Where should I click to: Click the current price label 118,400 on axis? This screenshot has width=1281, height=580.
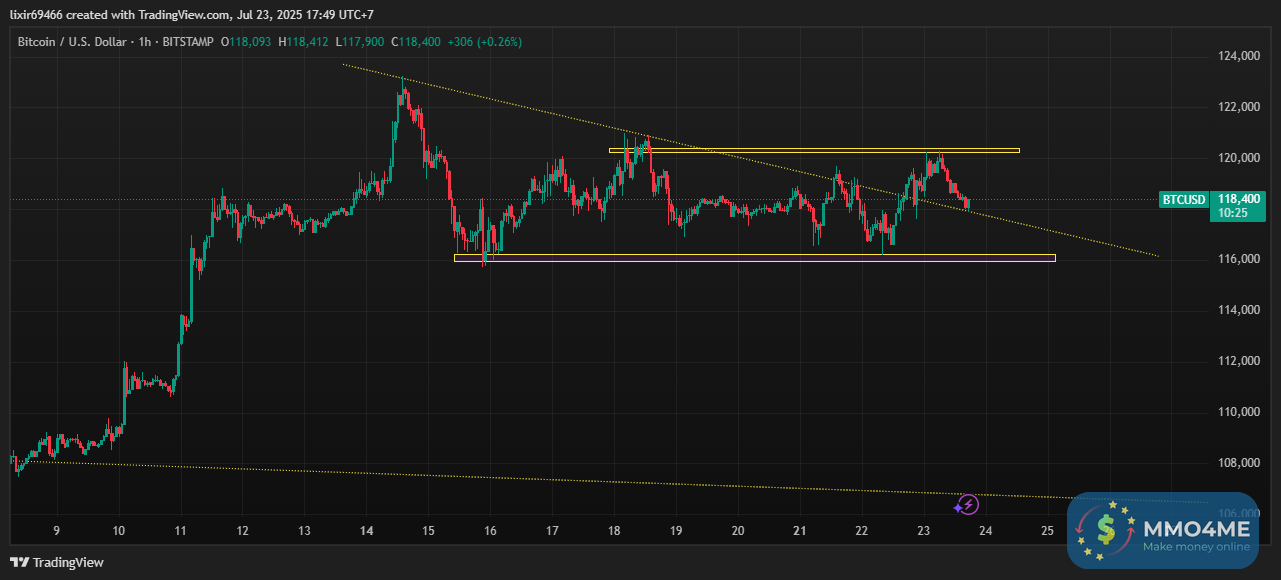[x=1240, y=199]
